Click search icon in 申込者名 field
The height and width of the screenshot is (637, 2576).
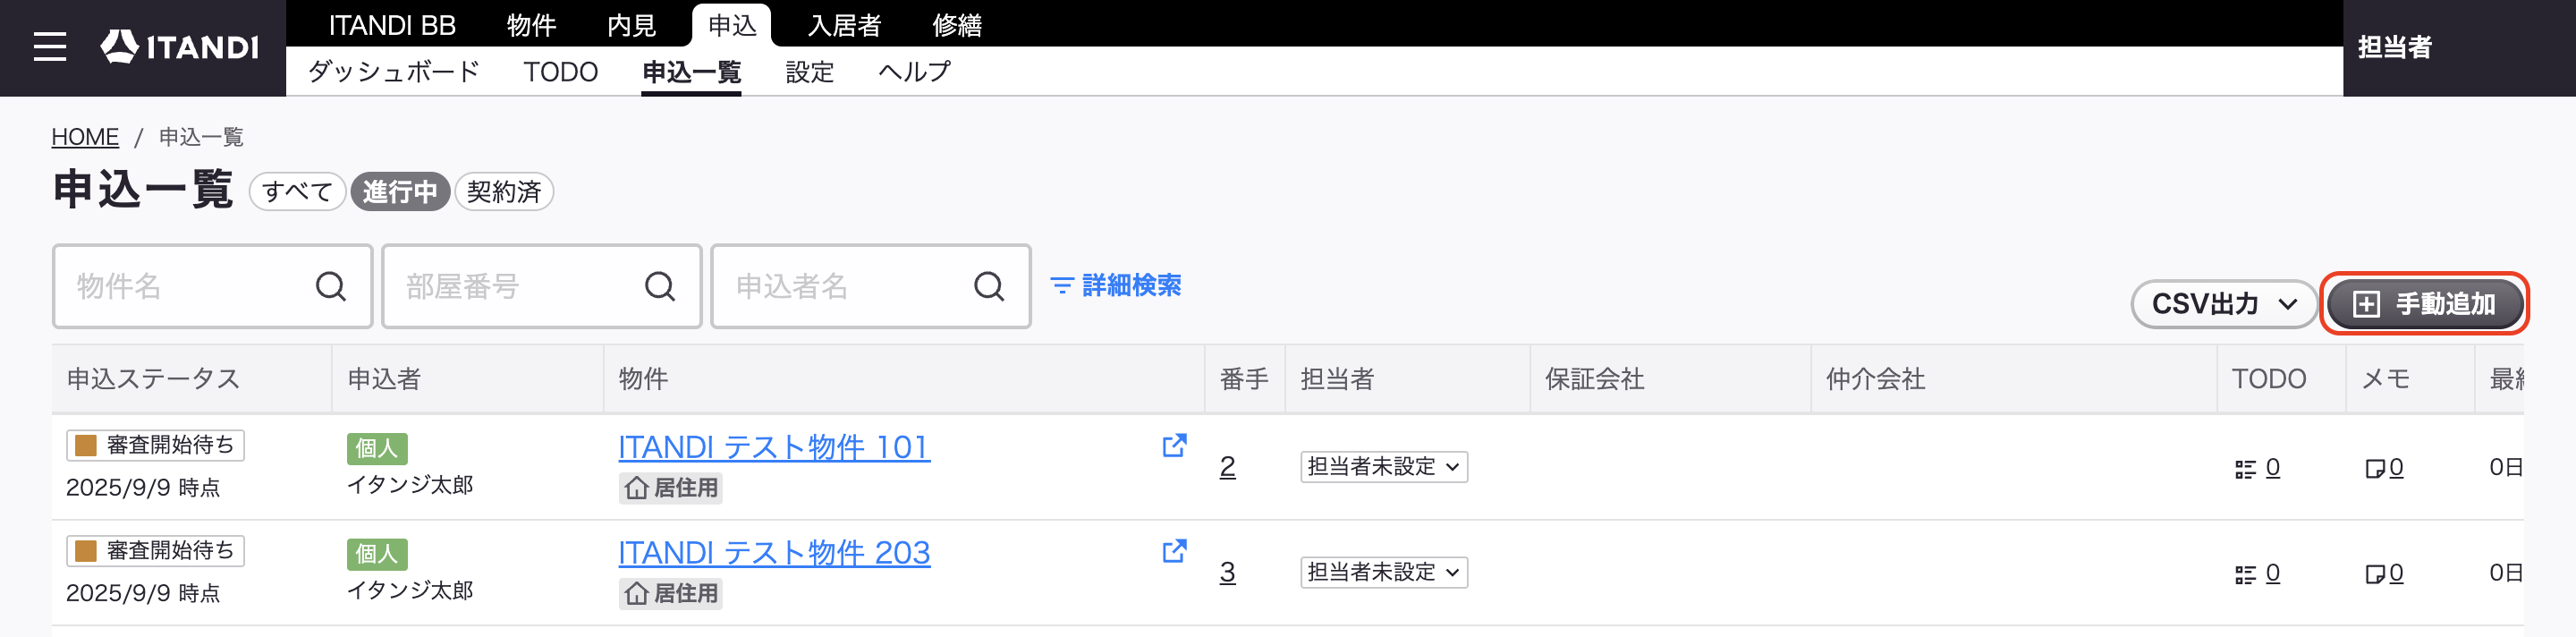pos(989,287)
